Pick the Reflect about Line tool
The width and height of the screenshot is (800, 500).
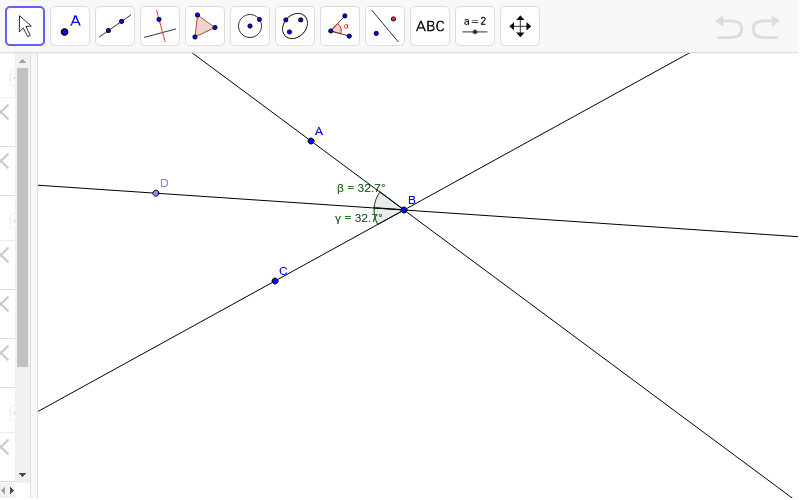coord(385,26)
